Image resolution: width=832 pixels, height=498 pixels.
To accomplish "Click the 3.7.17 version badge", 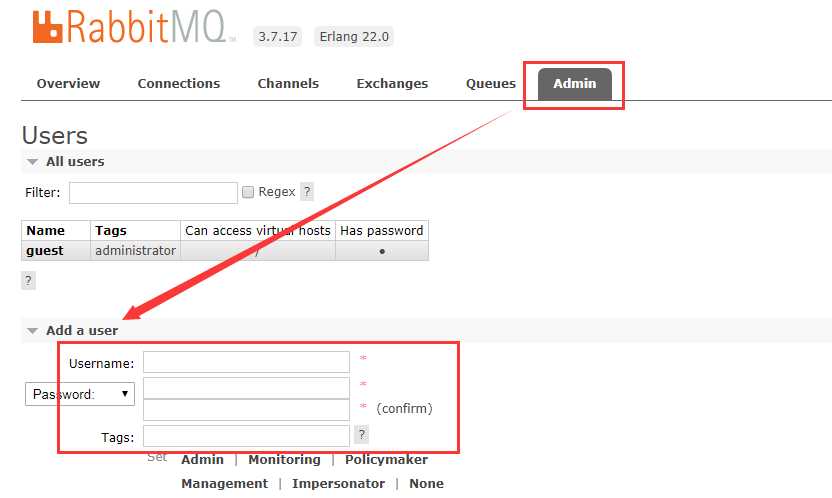I will [278, 37].
